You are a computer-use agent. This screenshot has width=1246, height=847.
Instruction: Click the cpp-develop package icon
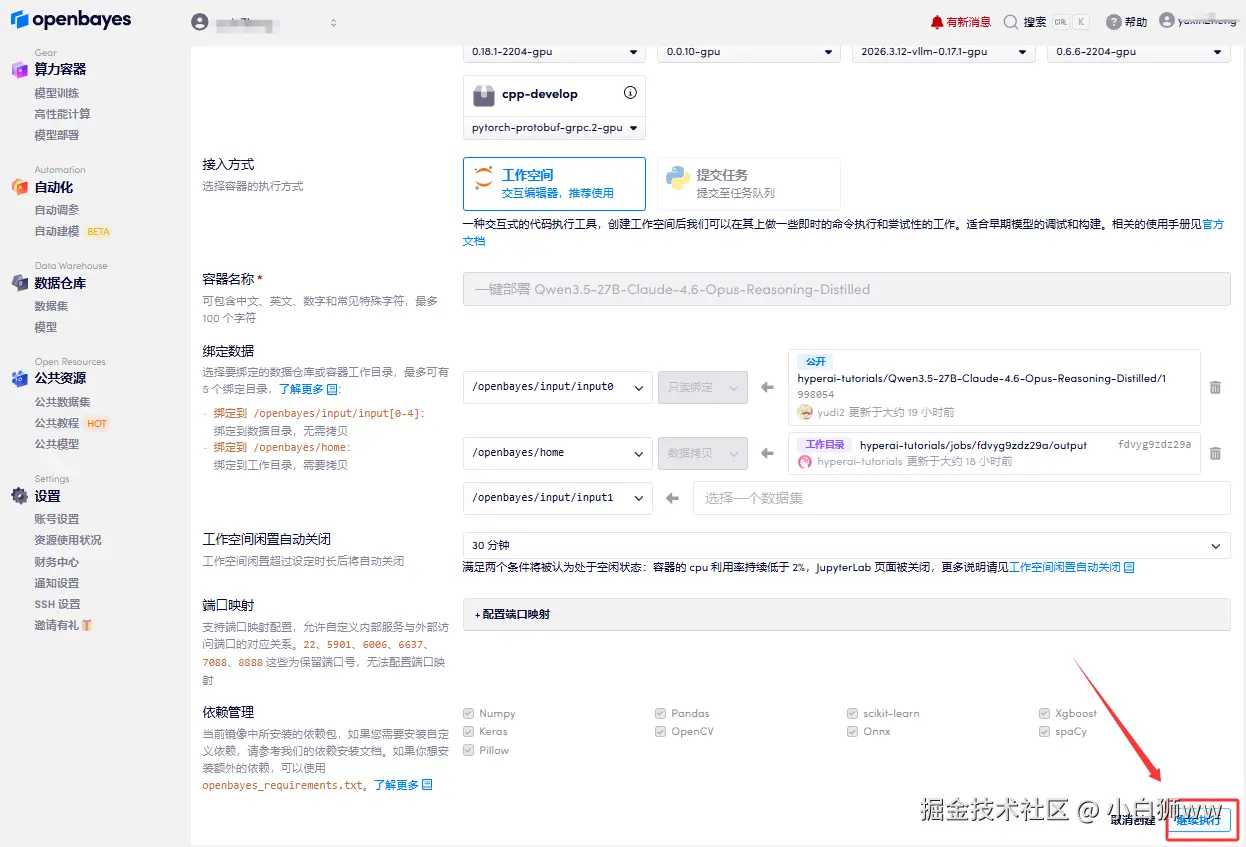pyautogui.click(x=484, y=95)
